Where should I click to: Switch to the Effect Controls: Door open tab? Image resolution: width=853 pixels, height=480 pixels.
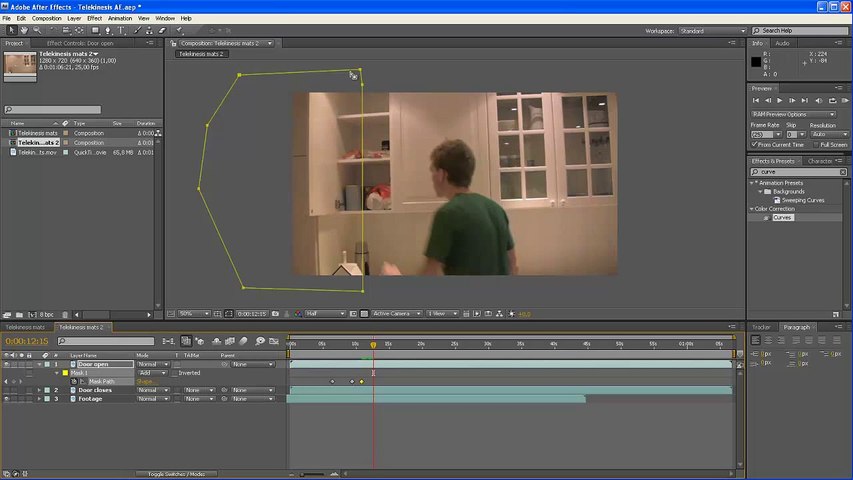pyautogui.click(x=80, y=44)
